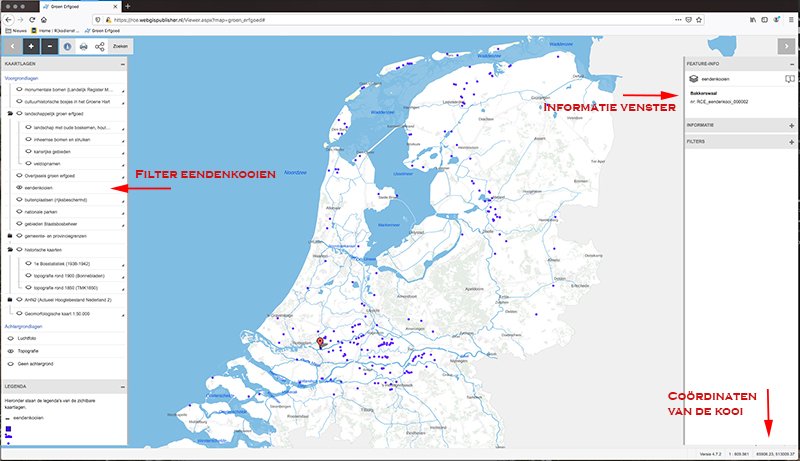The height and width of the screenshot is (461, 800).
Task: Open the book icon beside eendenkooien feature
Action: click(x=789, y=78)
